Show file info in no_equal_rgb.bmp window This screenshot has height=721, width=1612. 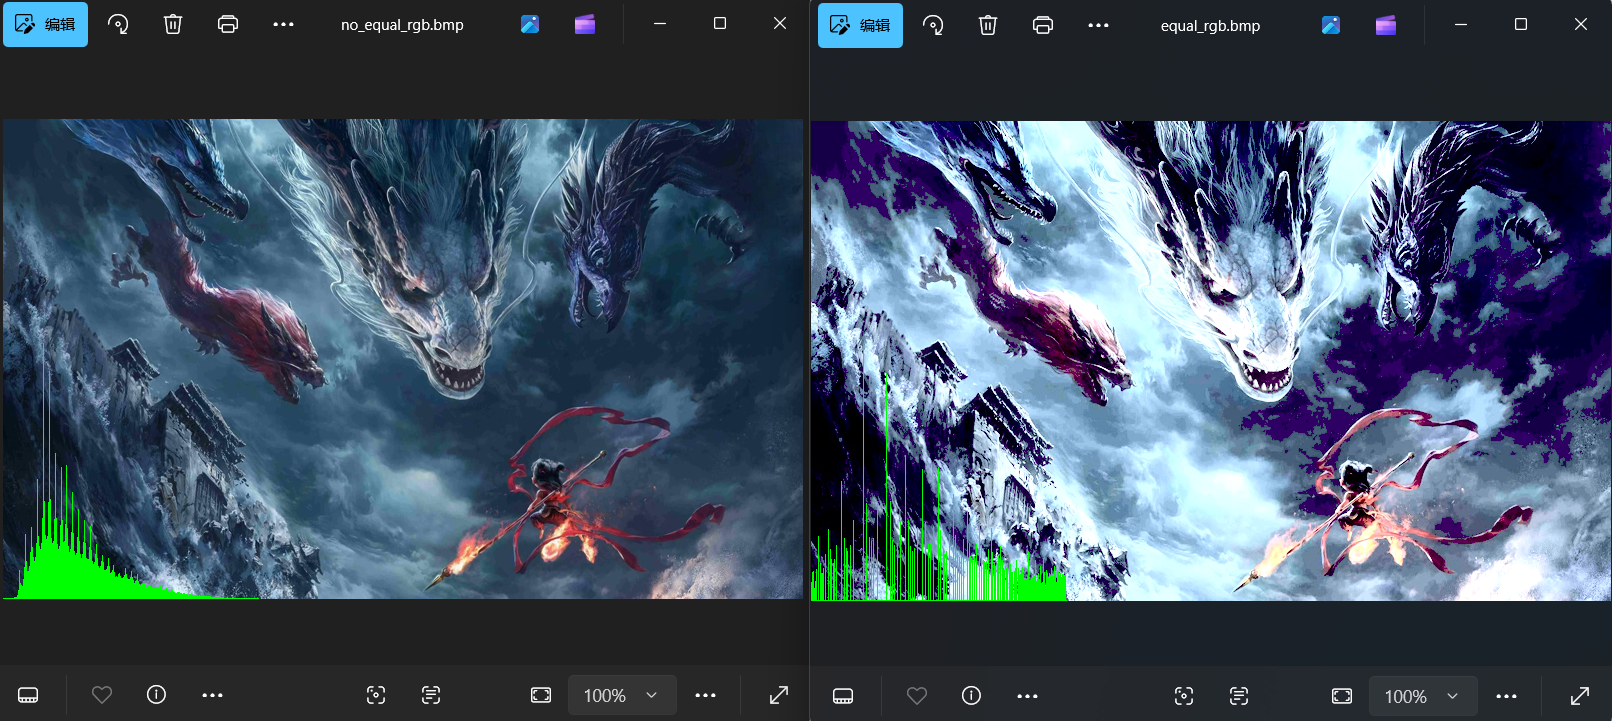click(156, 695)
